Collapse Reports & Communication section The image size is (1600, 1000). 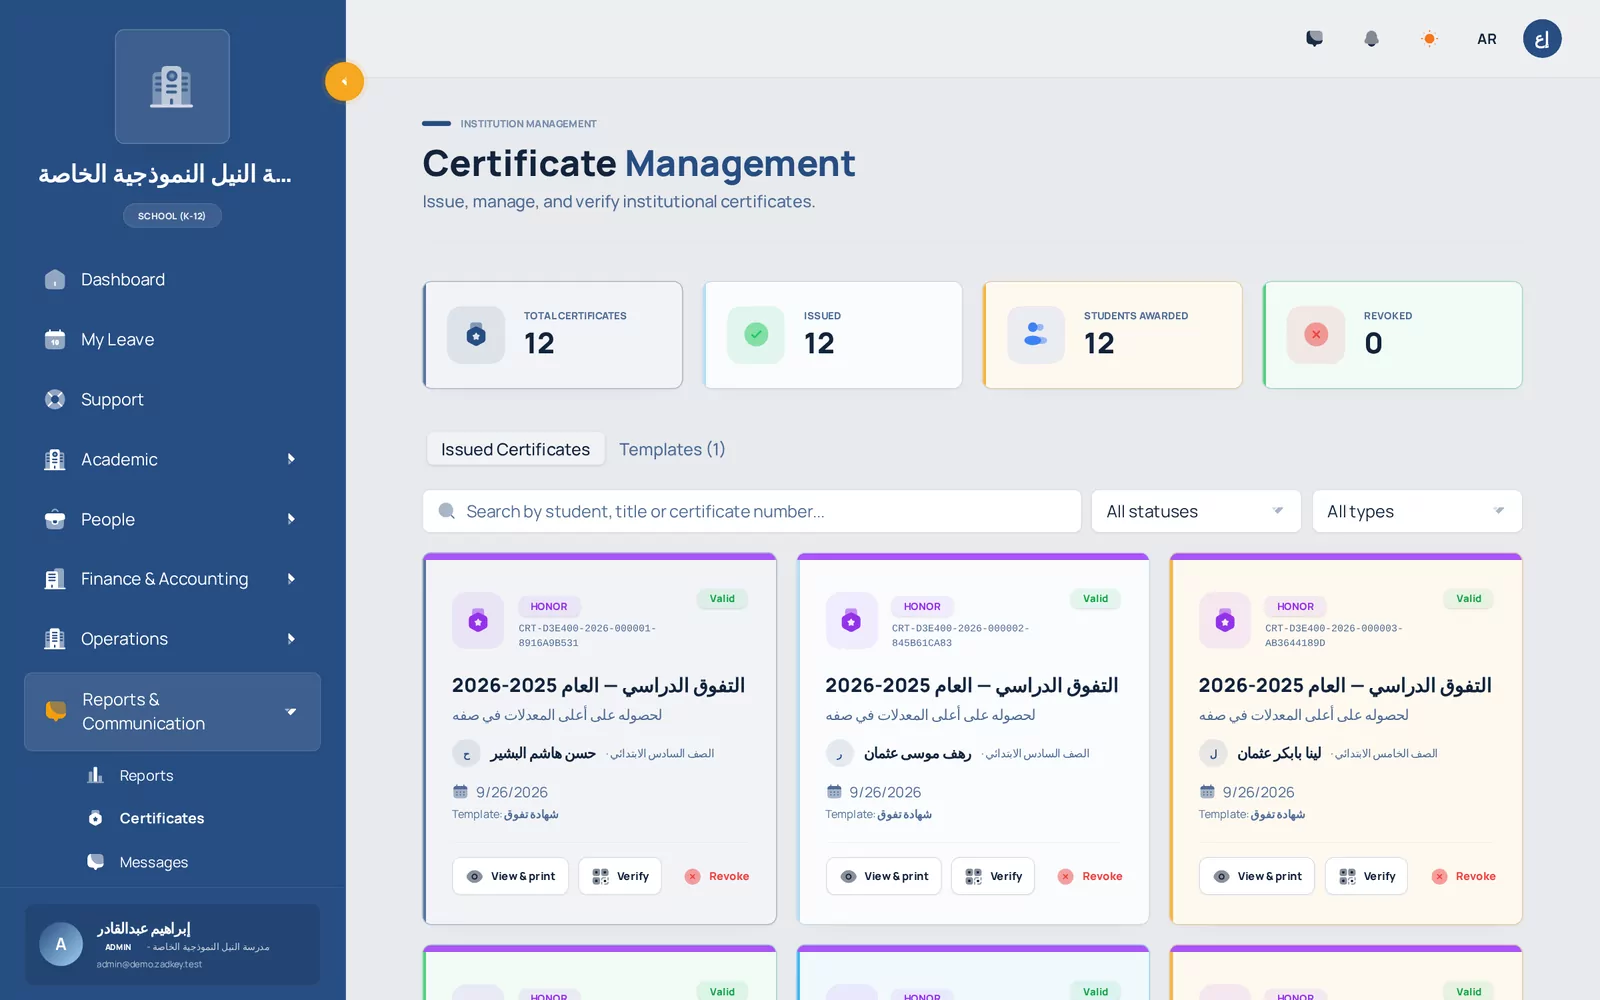[172, 712]
